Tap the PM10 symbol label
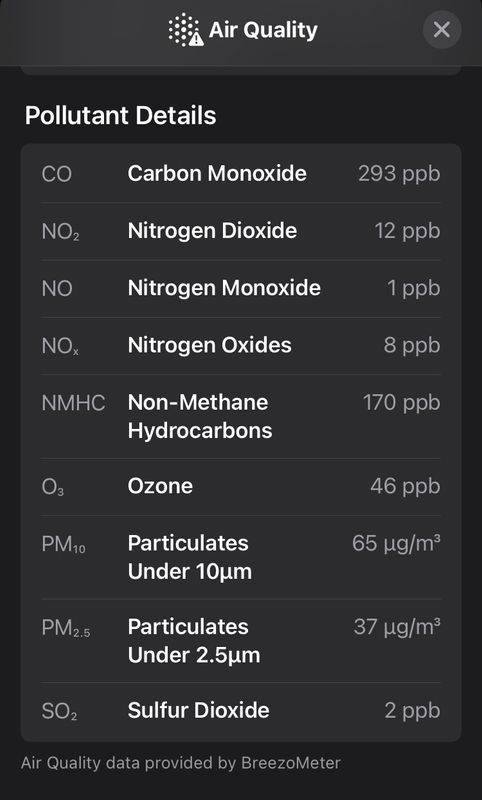The height and width of the screenshot is (800, 482). [64, 544]
